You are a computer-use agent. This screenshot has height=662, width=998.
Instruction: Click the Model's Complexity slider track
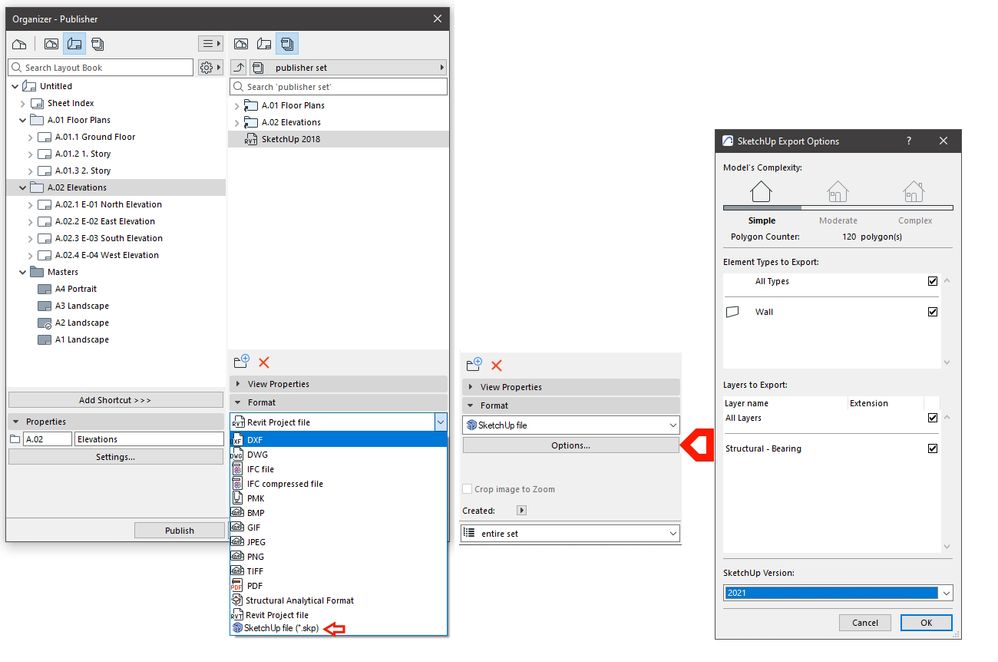click(838, 208)
